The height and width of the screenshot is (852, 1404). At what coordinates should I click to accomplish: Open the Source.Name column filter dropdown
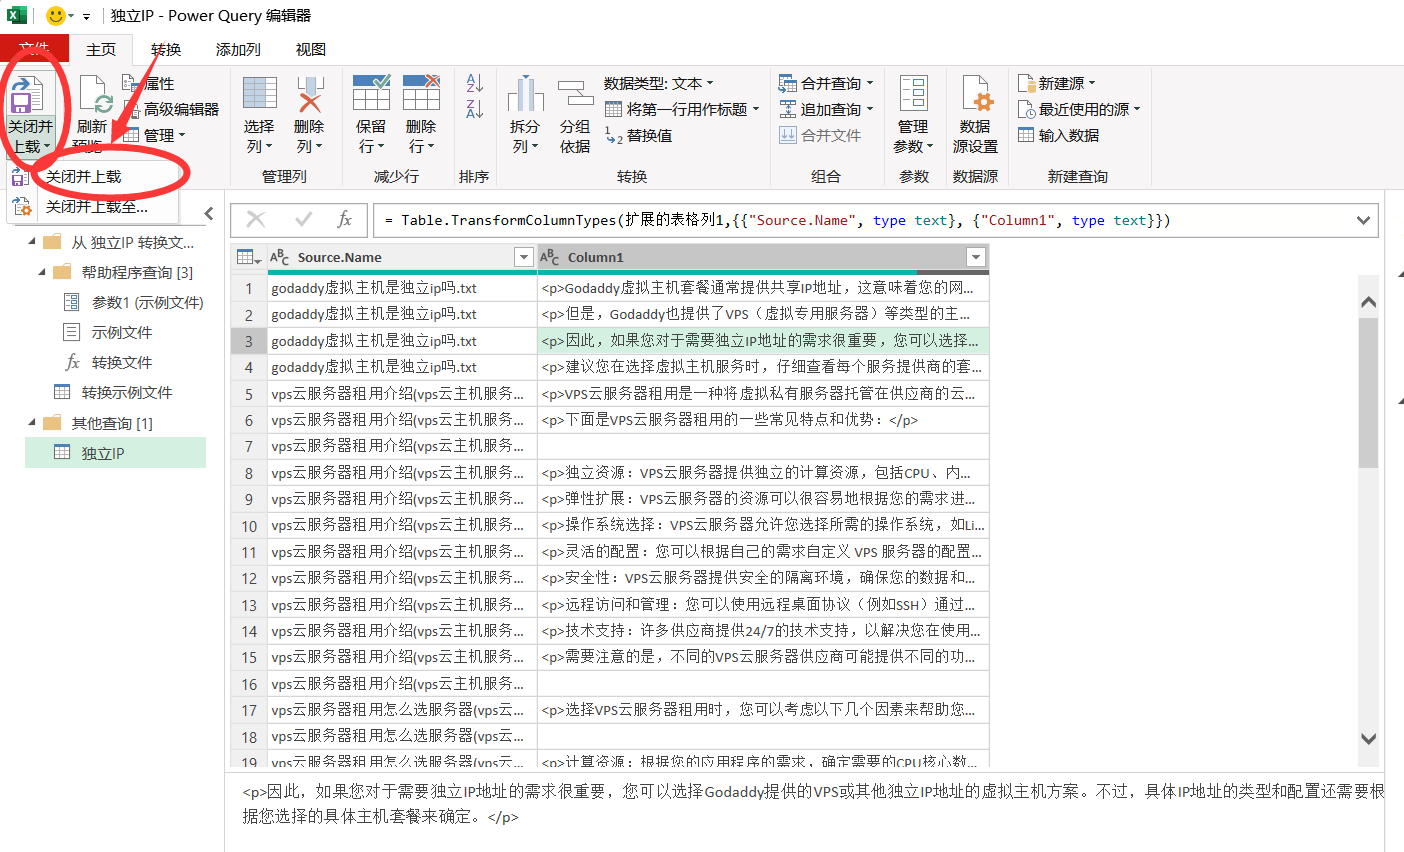523,258
